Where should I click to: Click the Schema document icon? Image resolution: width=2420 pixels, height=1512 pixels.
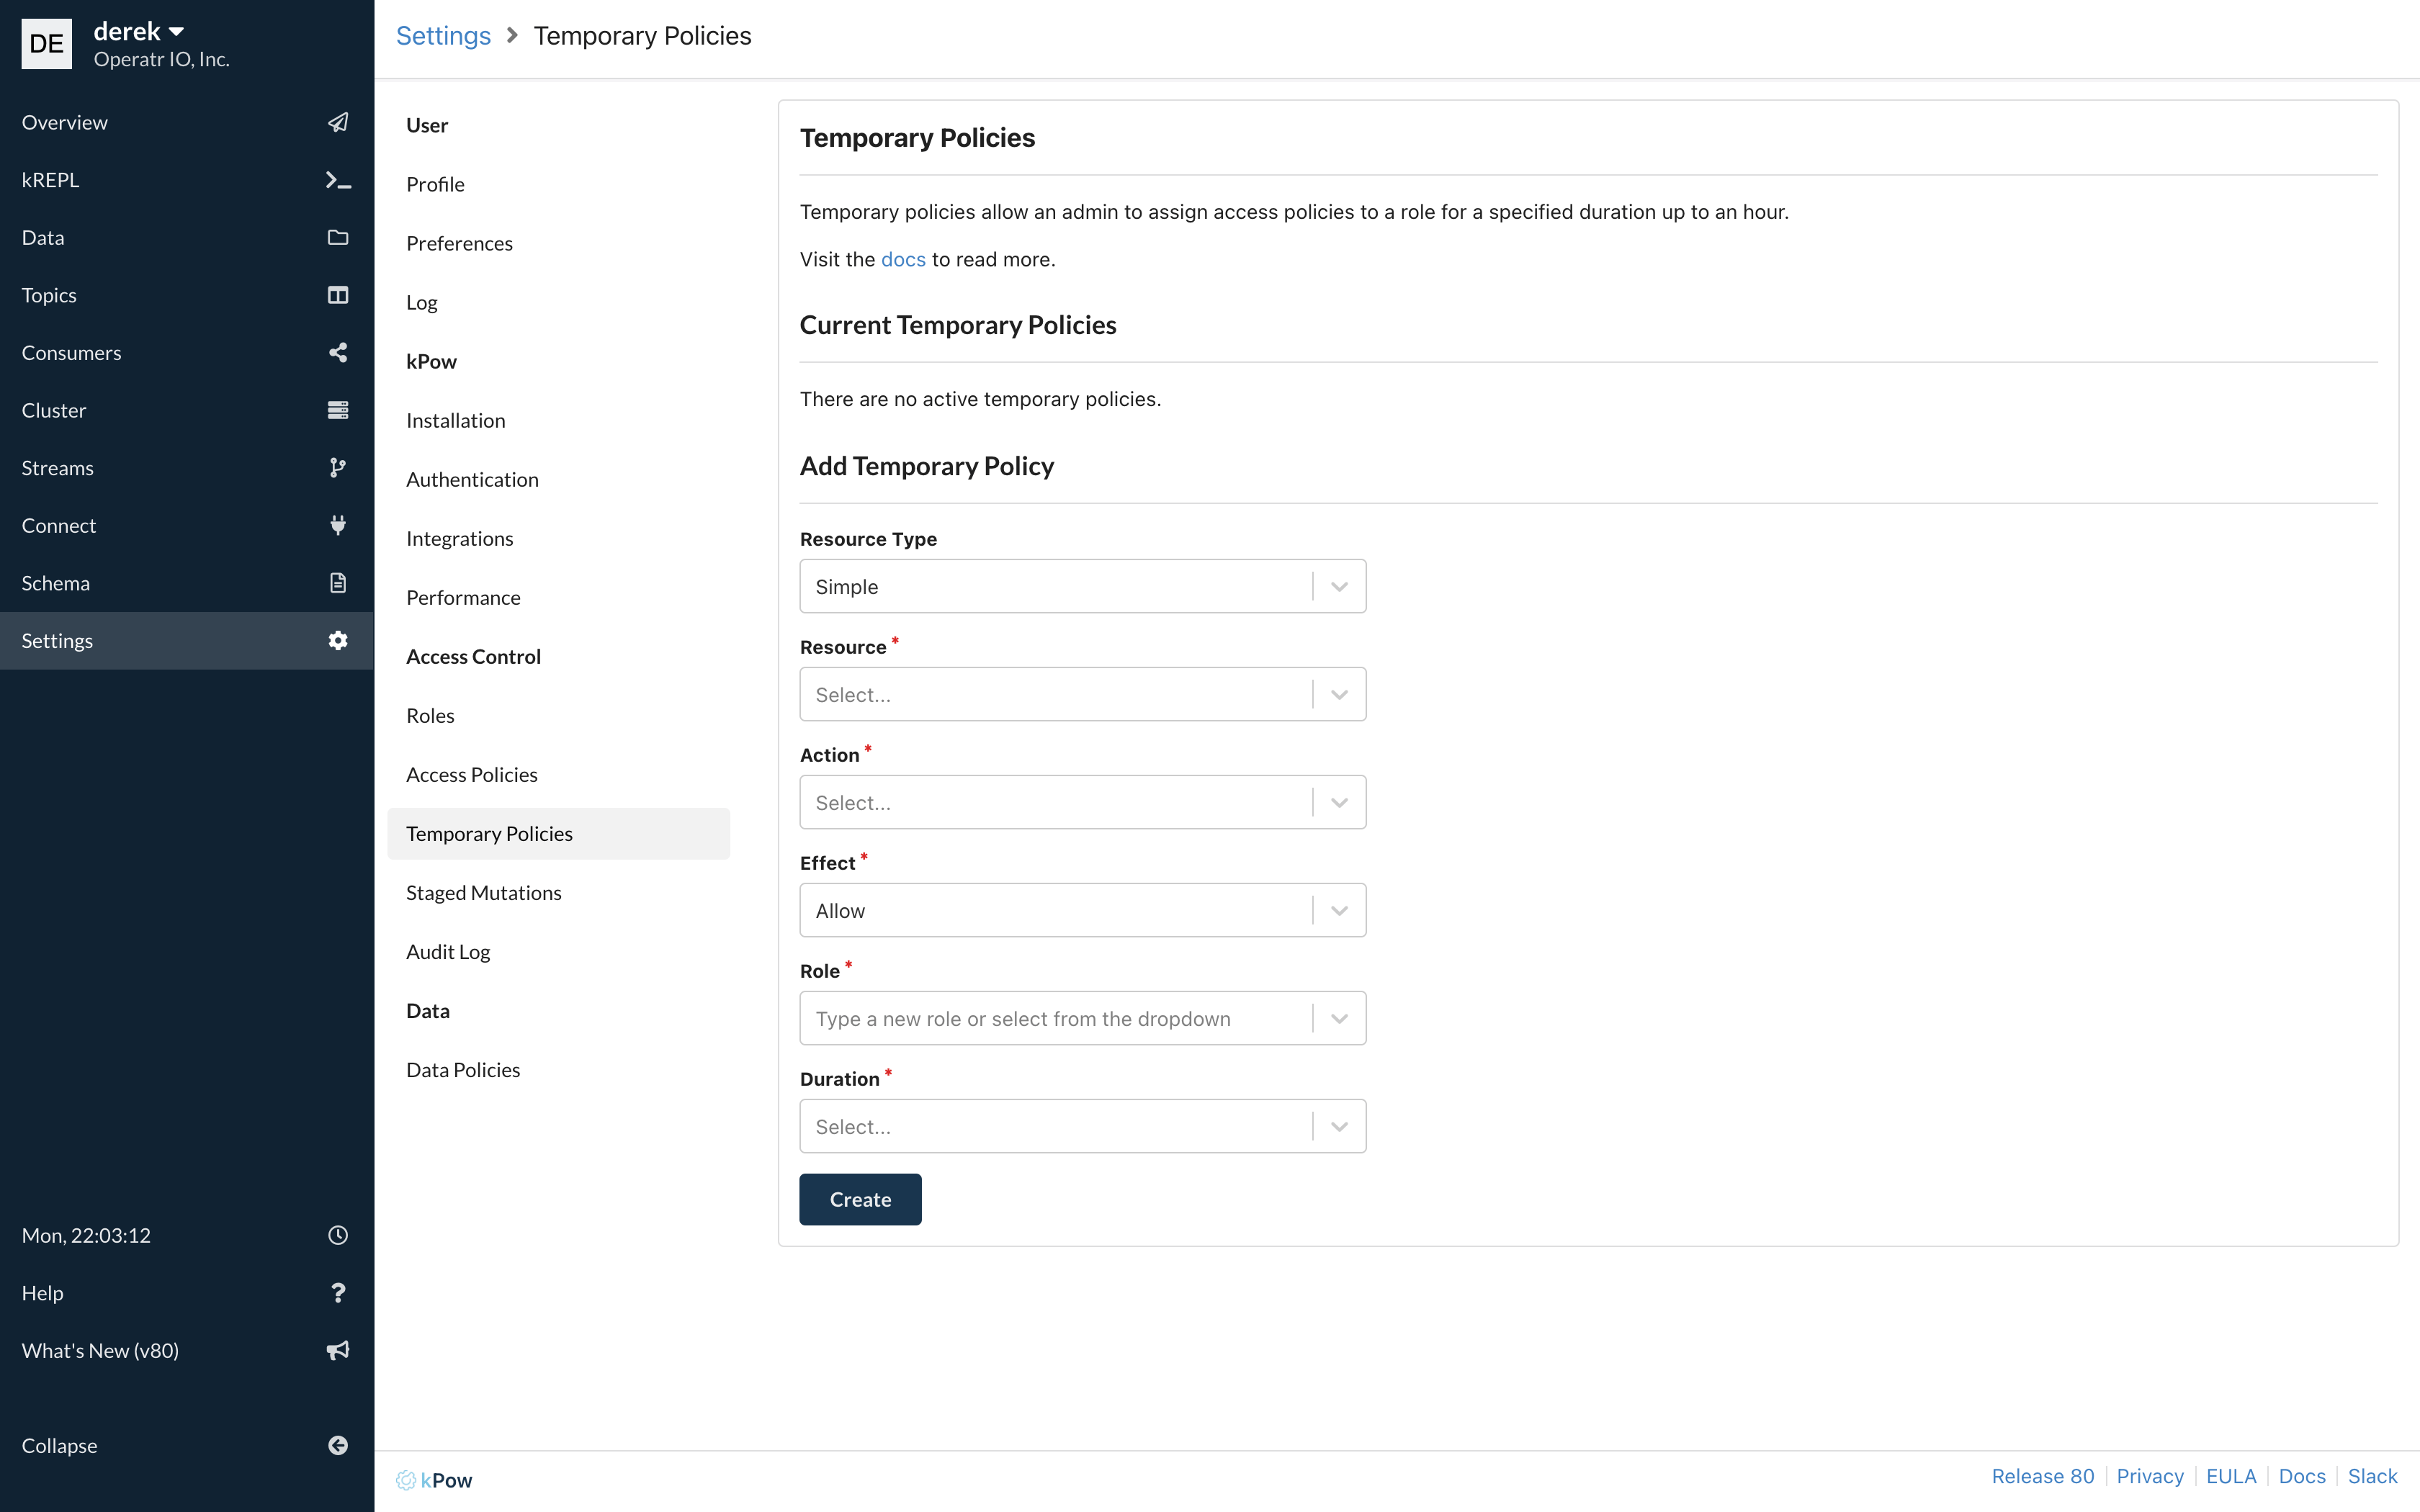click(338, 583)
